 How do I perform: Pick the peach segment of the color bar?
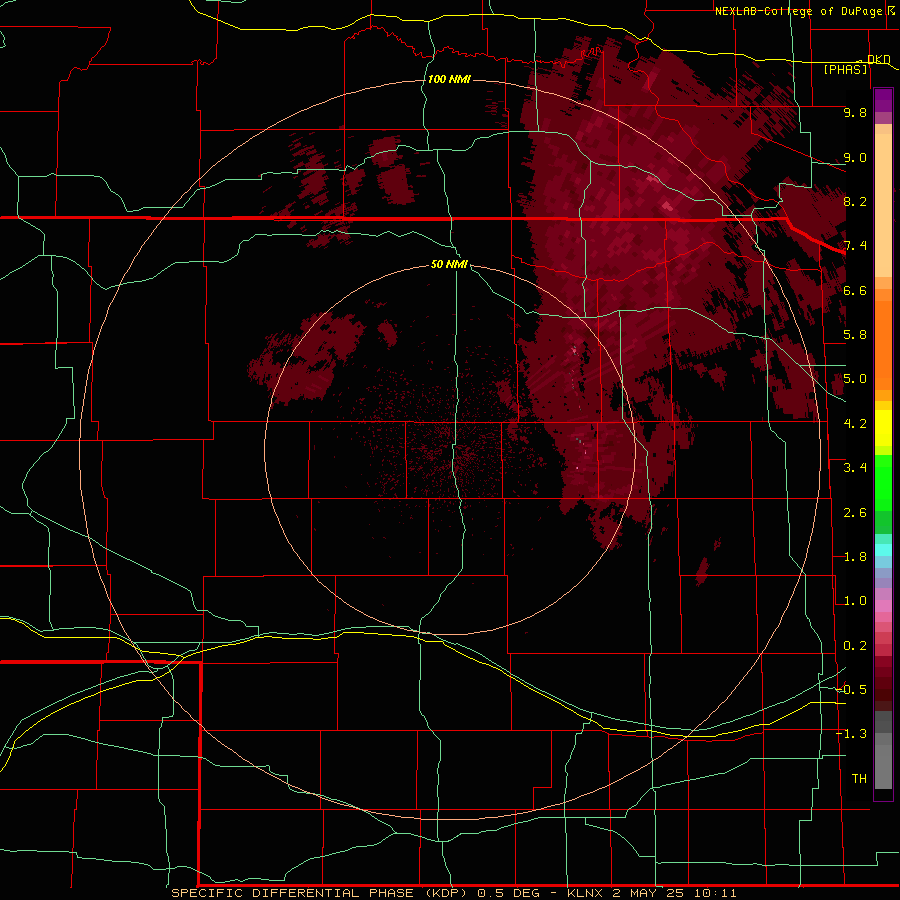(883, 205)
